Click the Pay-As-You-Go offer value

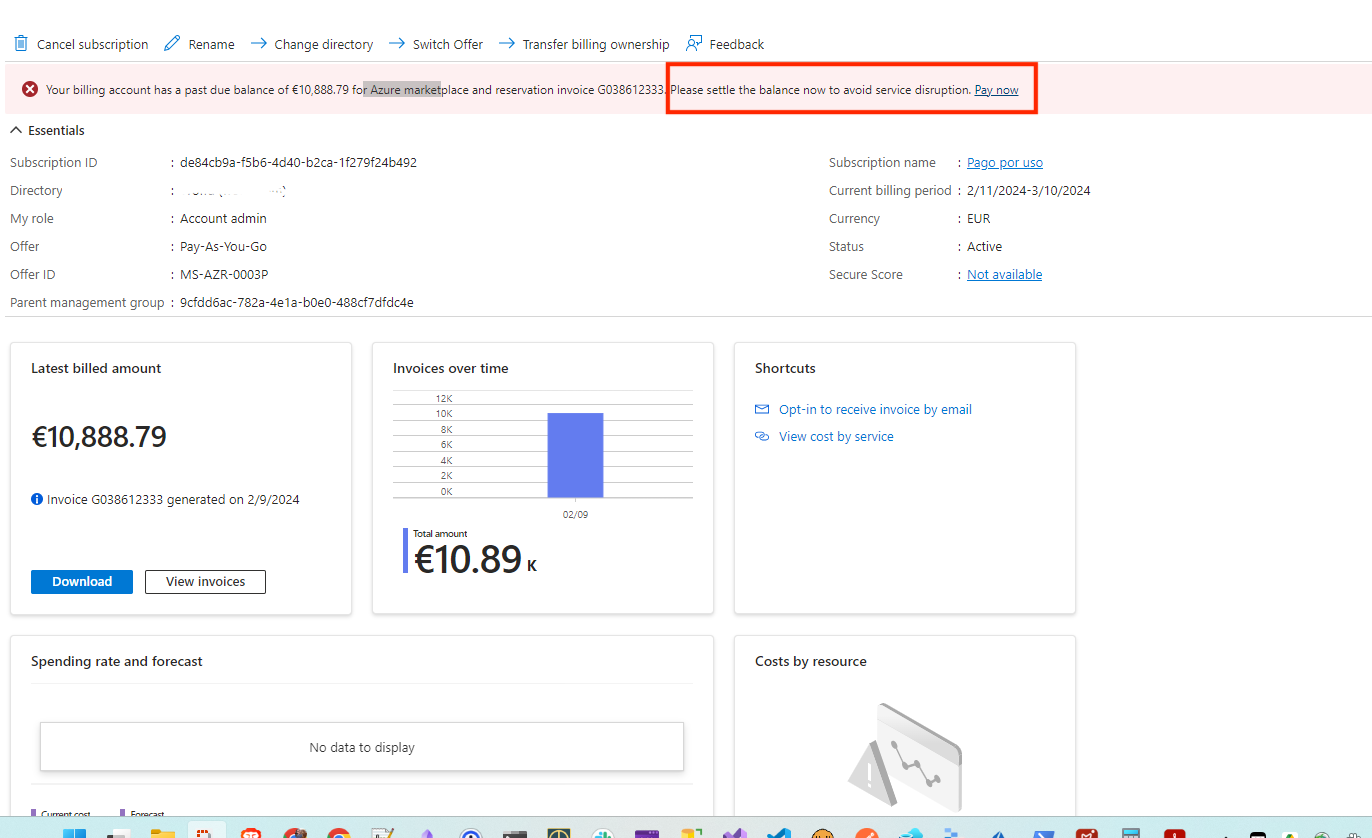coord(223,246)
